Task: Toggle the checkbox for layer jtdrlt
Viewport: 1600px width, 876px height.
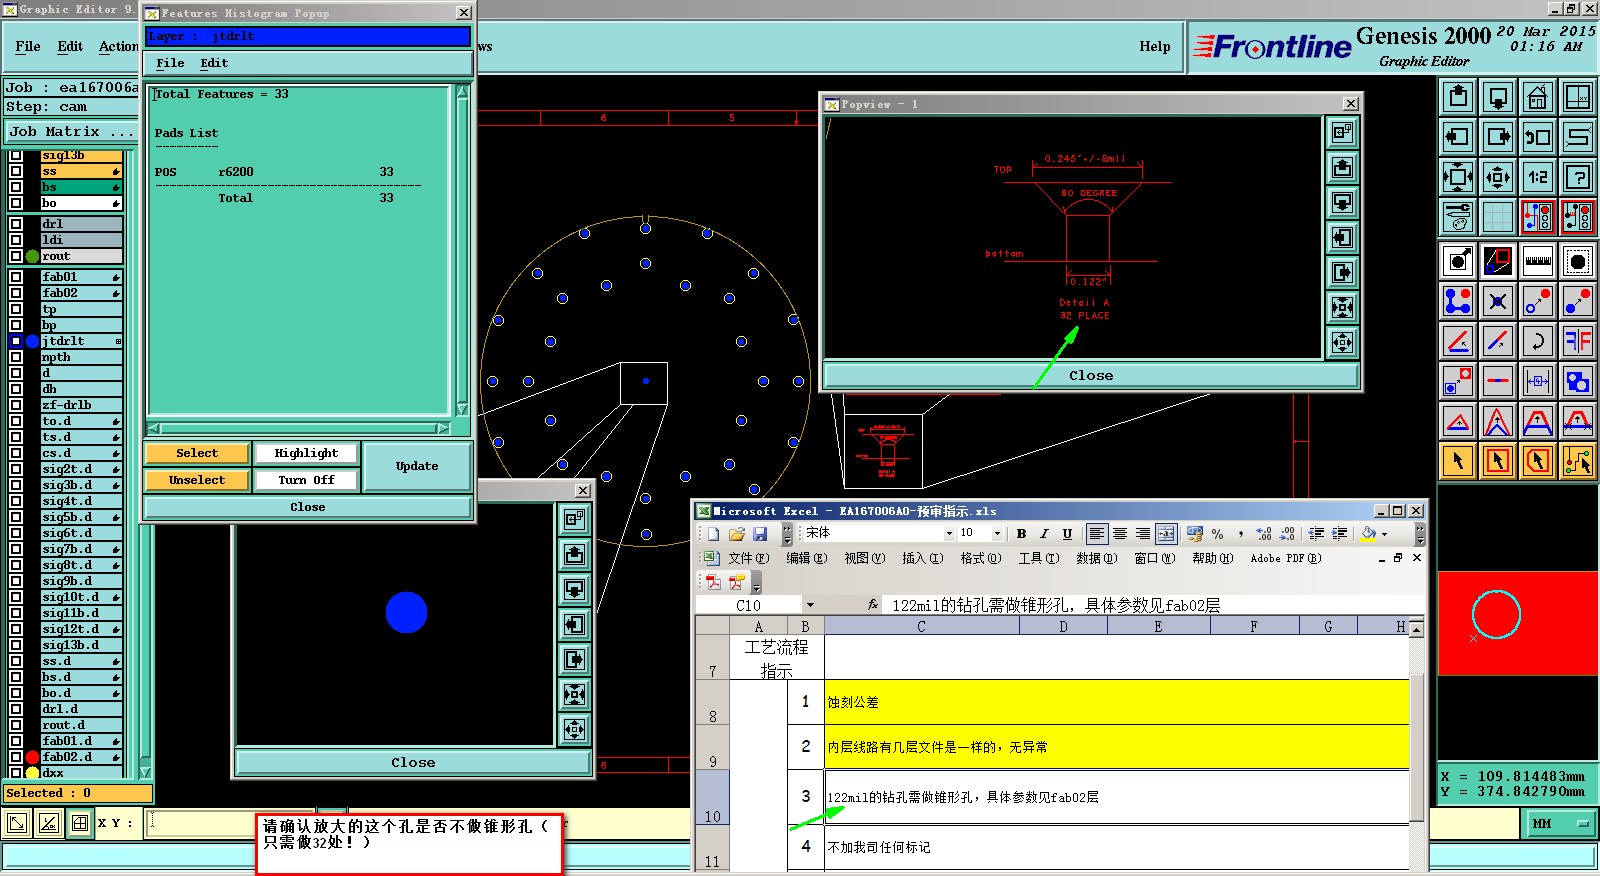Action: (x=16, y=341)
